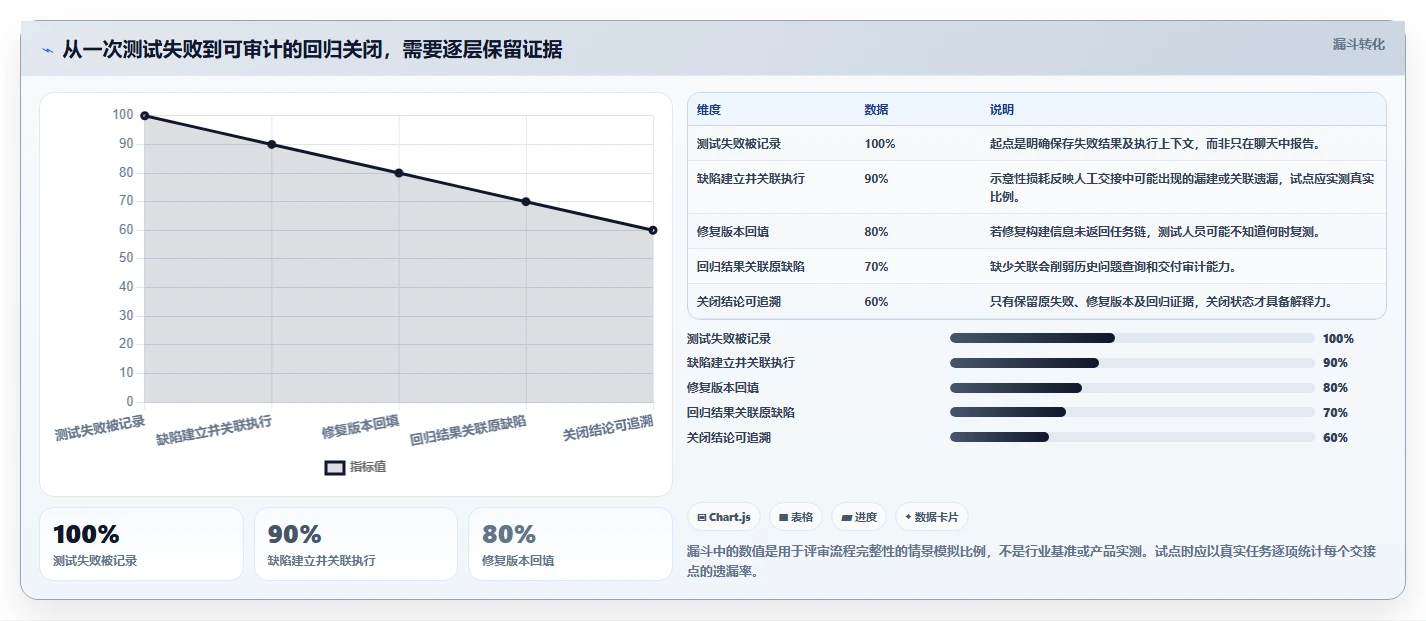Click description starting 示意性损耗反映人工交接
This screenshot has width=1426, height=621.
point(1182,188)
